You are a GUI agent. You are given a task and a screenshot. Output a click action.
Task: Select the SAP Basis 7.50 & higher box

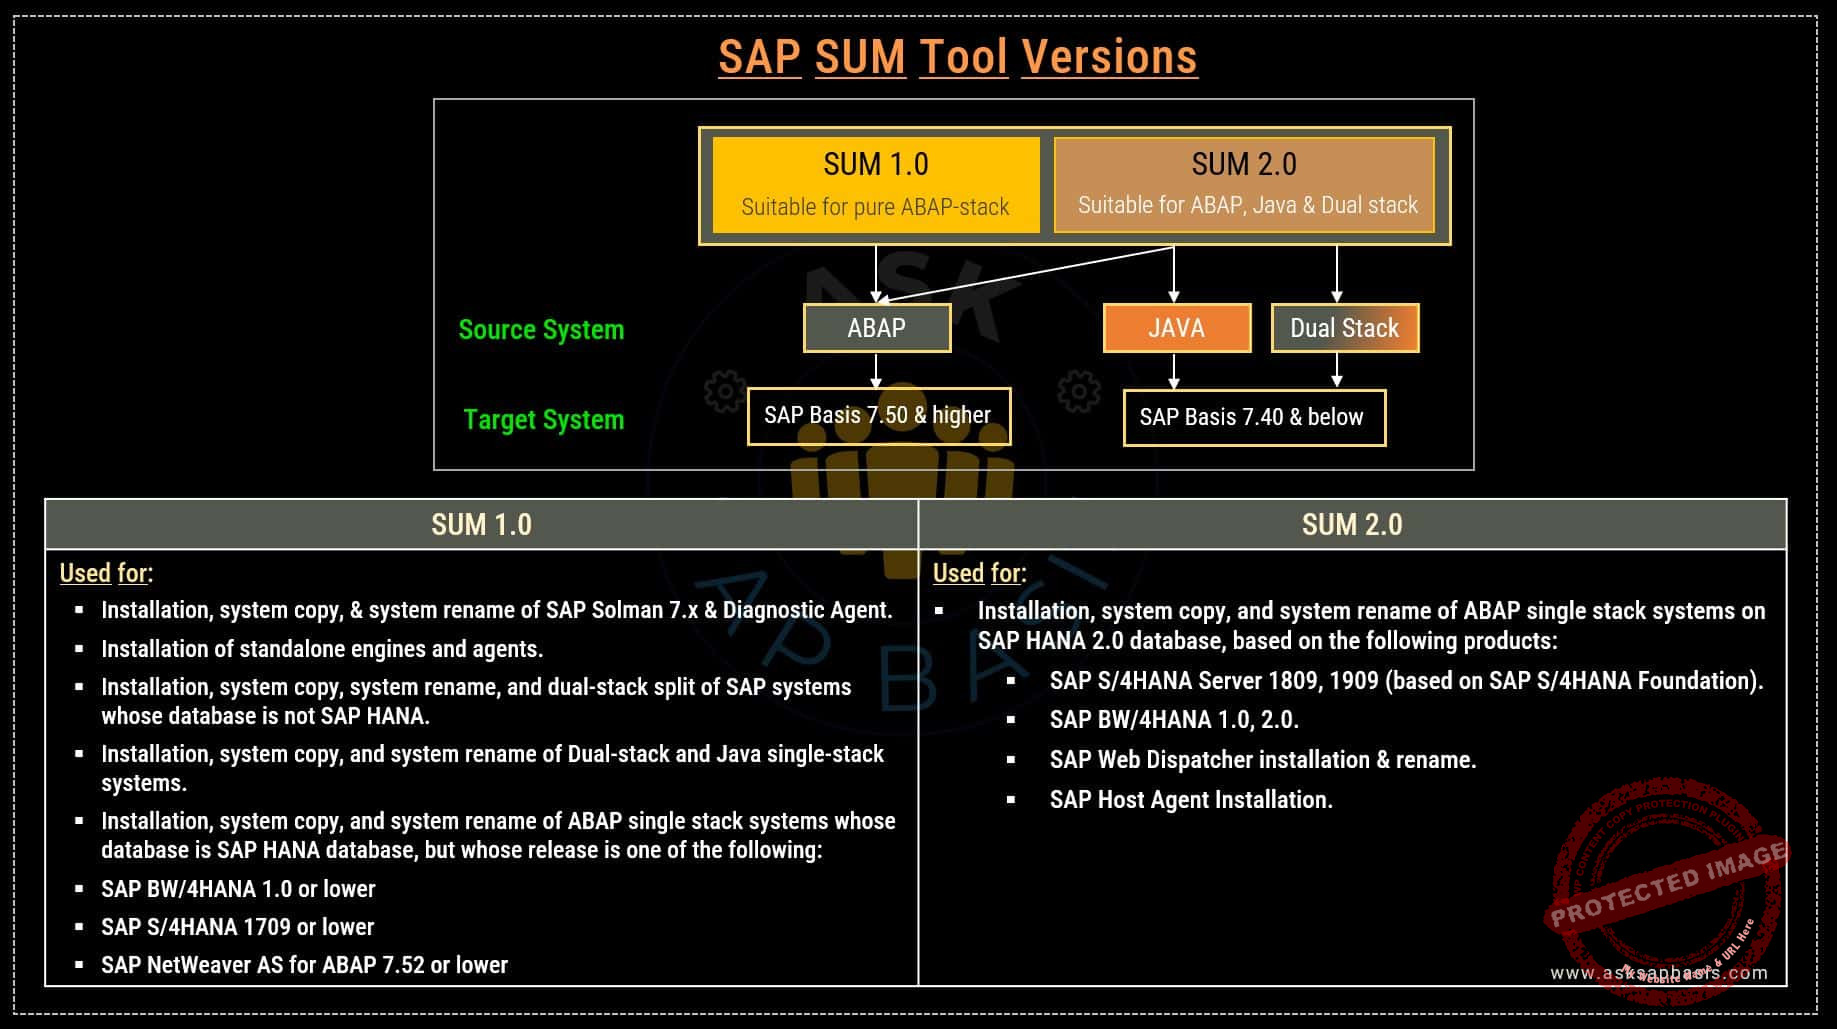point(878,416)
